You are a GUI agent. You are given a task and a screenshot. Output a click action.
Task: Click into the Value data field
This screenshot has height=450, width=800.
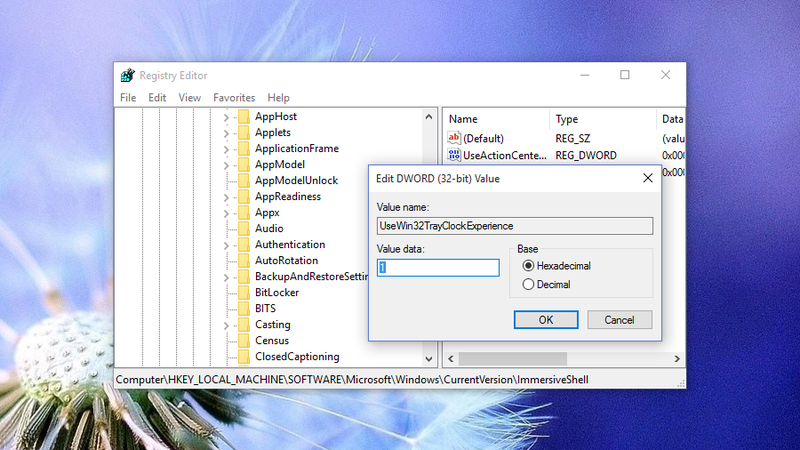point(438,268)
